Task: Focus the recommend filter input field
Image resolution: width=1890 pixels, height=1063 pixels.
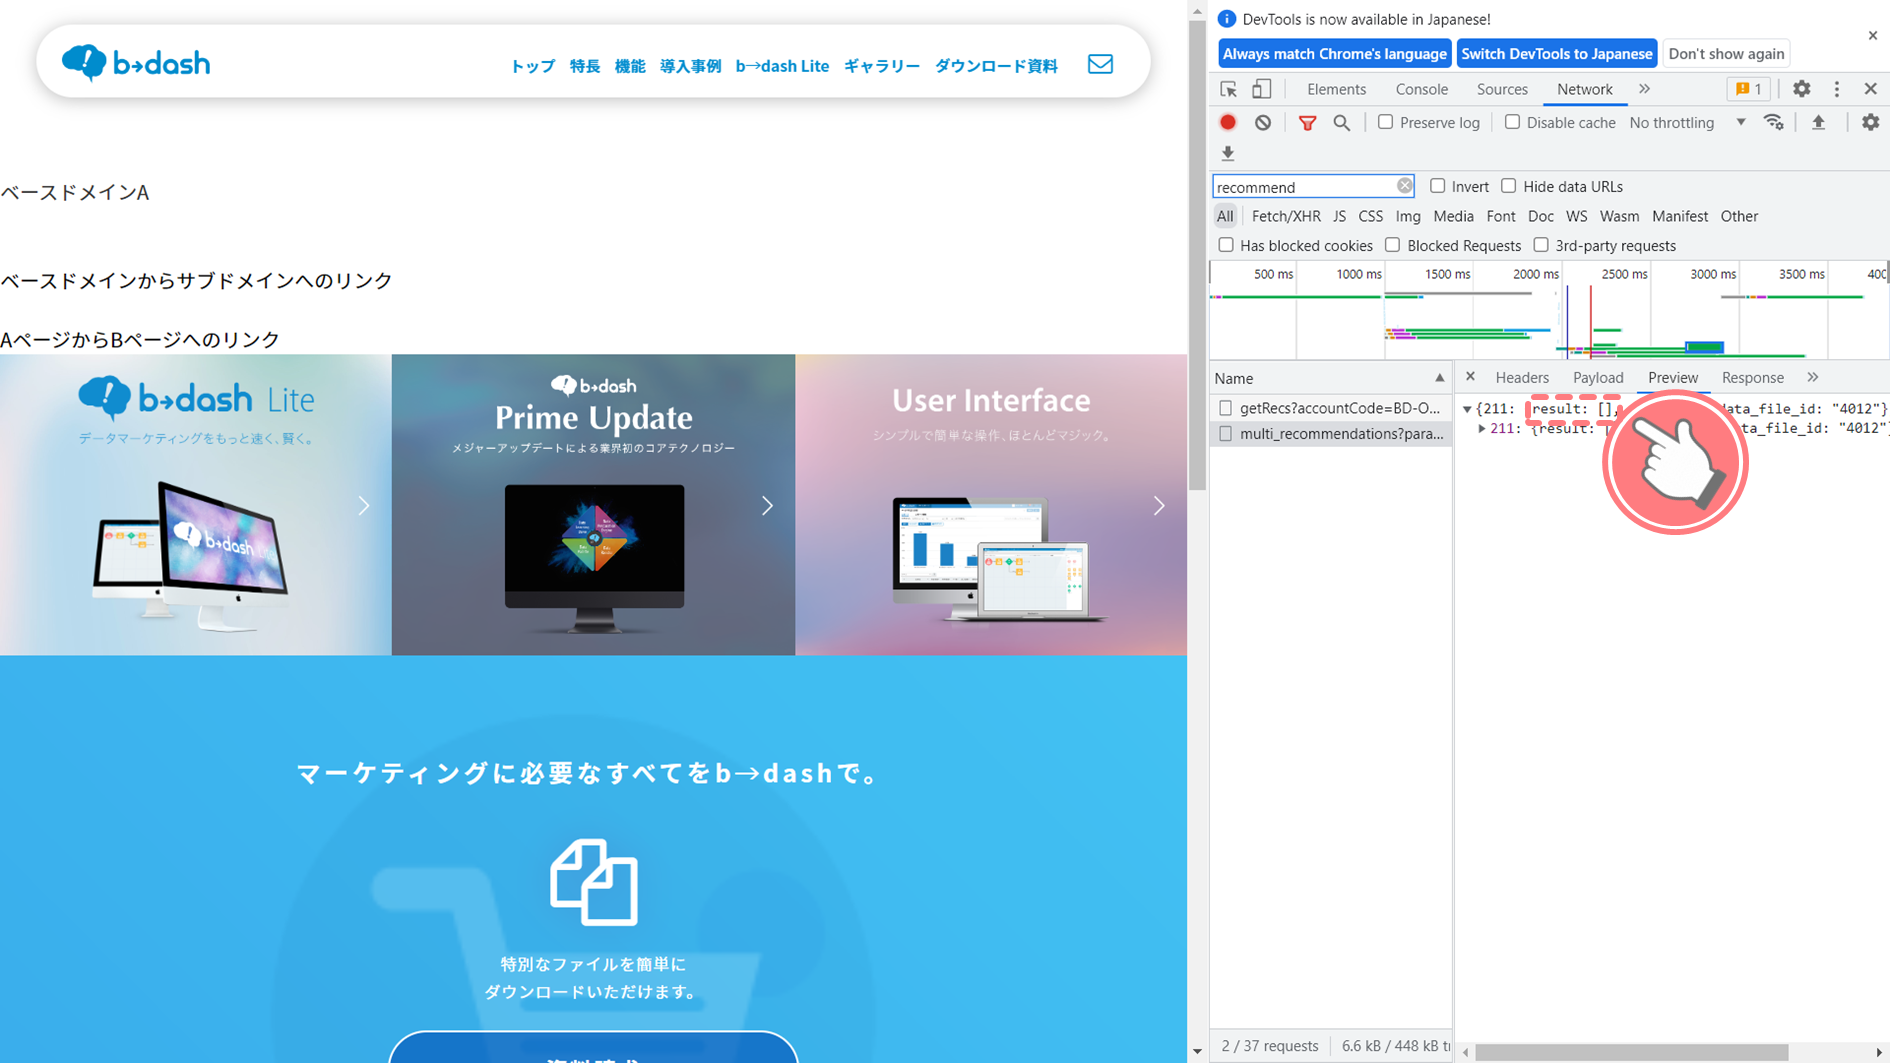Action: click(x=1304, y=186)
